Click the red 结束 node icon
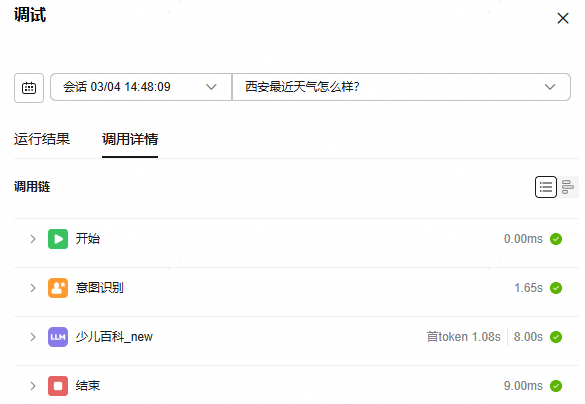 (x=58, y=386)
